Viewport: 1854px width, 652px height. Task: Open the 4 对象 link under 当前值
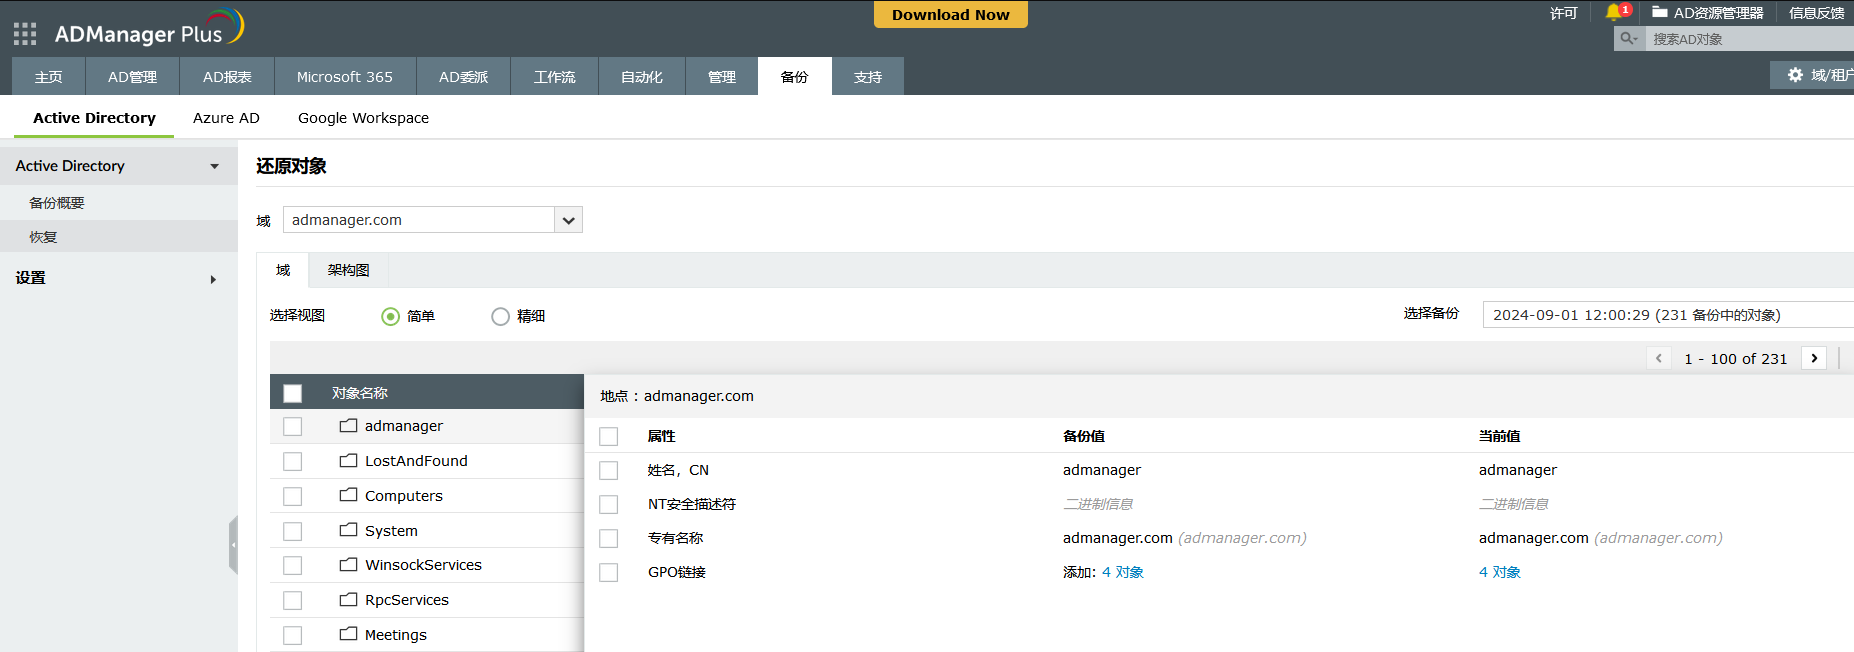point(1500,572)
